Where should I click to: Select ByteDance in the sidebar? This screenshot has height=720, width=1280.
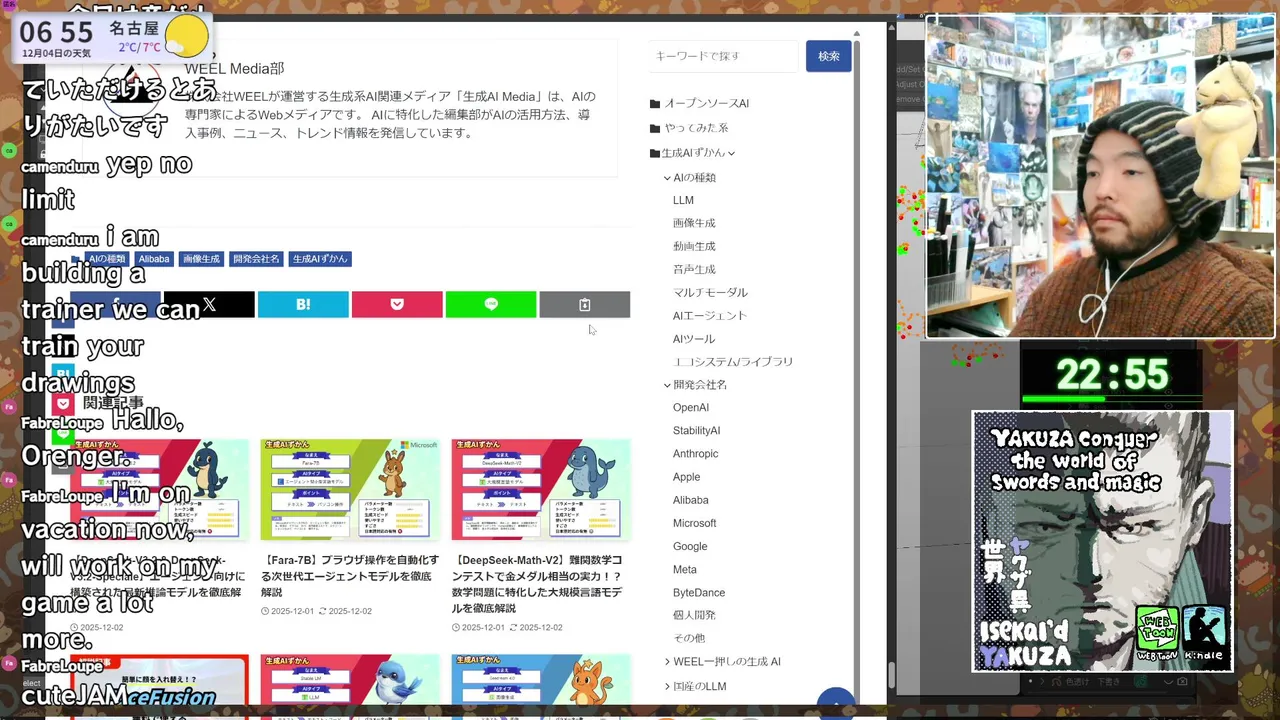click(699, 593)
